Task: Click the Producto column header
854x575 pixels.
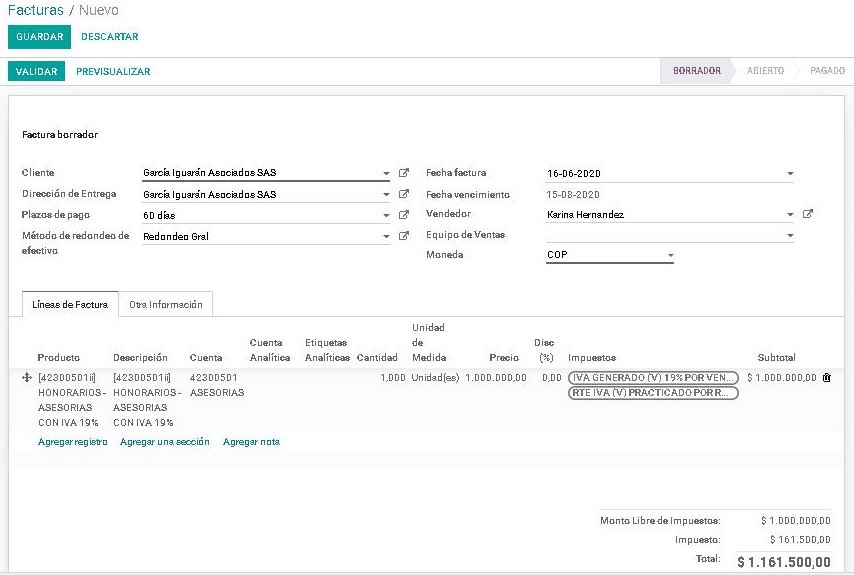Action: 58,358
